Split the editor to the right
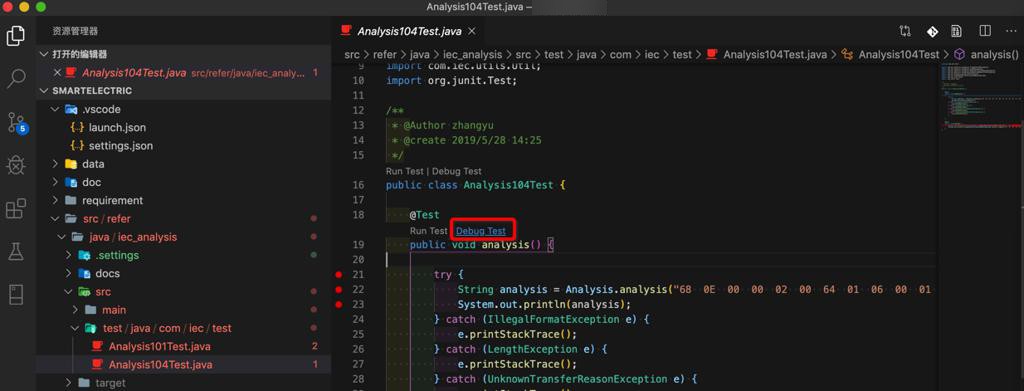This screenshot has width=1024, height=391. [x=985, y=31]
